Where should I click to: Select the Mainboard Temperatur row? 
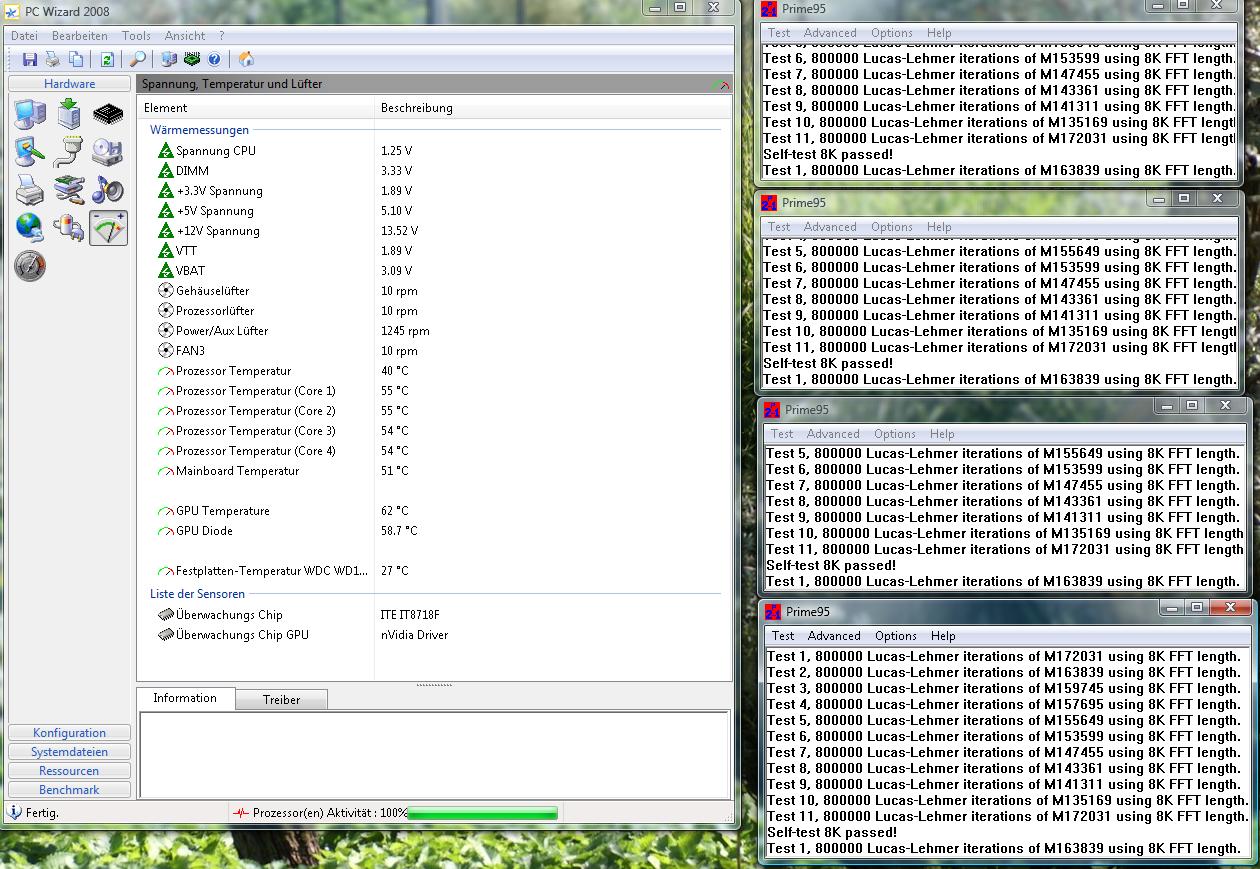[434, 471]
